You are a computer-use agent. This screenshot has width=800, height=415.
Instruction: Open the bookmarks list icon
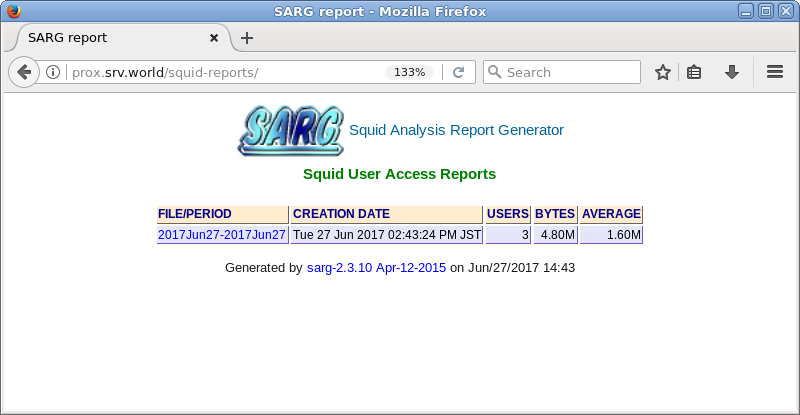(x=694, y=72)
